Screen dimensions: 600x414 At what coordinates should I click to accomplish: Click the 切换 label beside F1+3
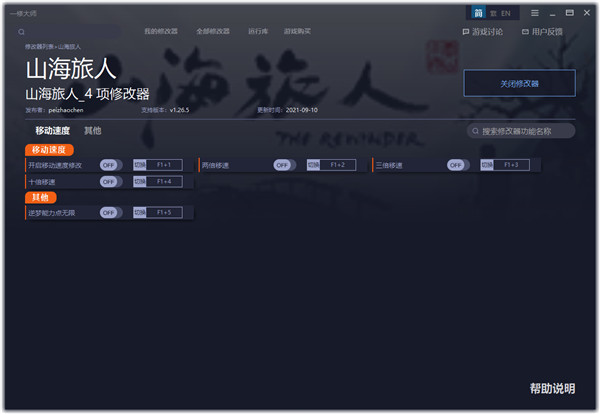487,165
